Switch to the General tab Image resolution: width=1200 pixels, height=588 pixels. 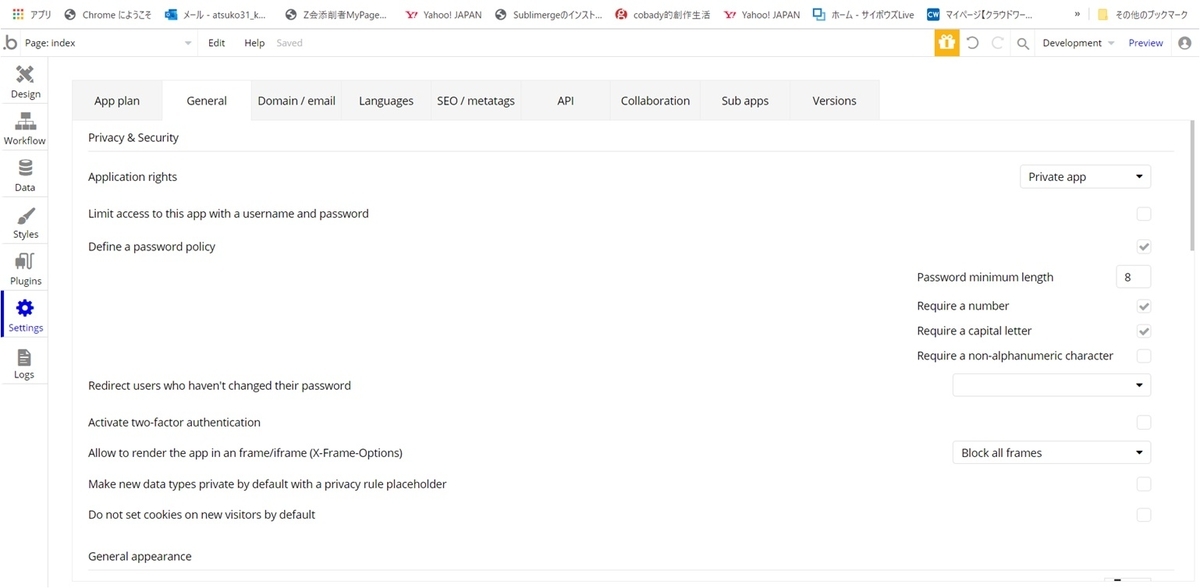207,101
